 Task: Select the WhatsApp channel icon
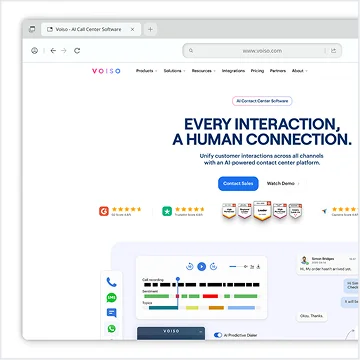(x=111, y=328)
